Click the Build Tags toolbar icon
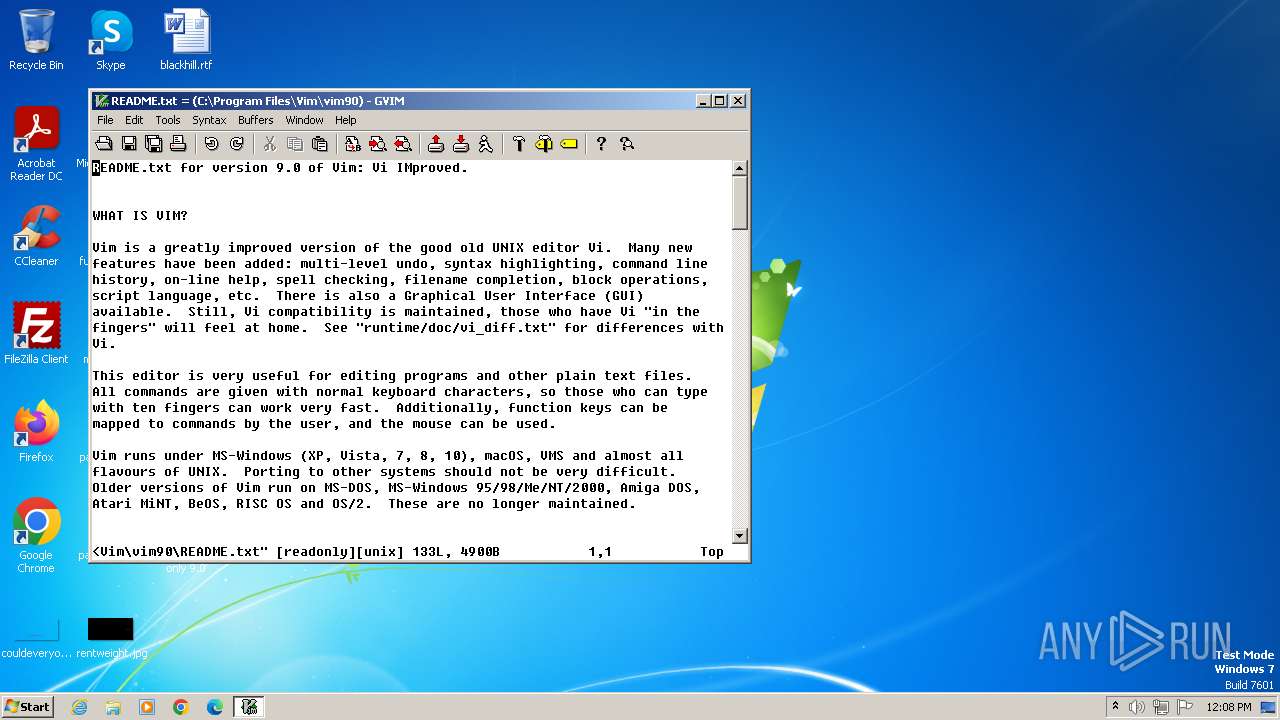1280x720 pixels. point(544,144)
